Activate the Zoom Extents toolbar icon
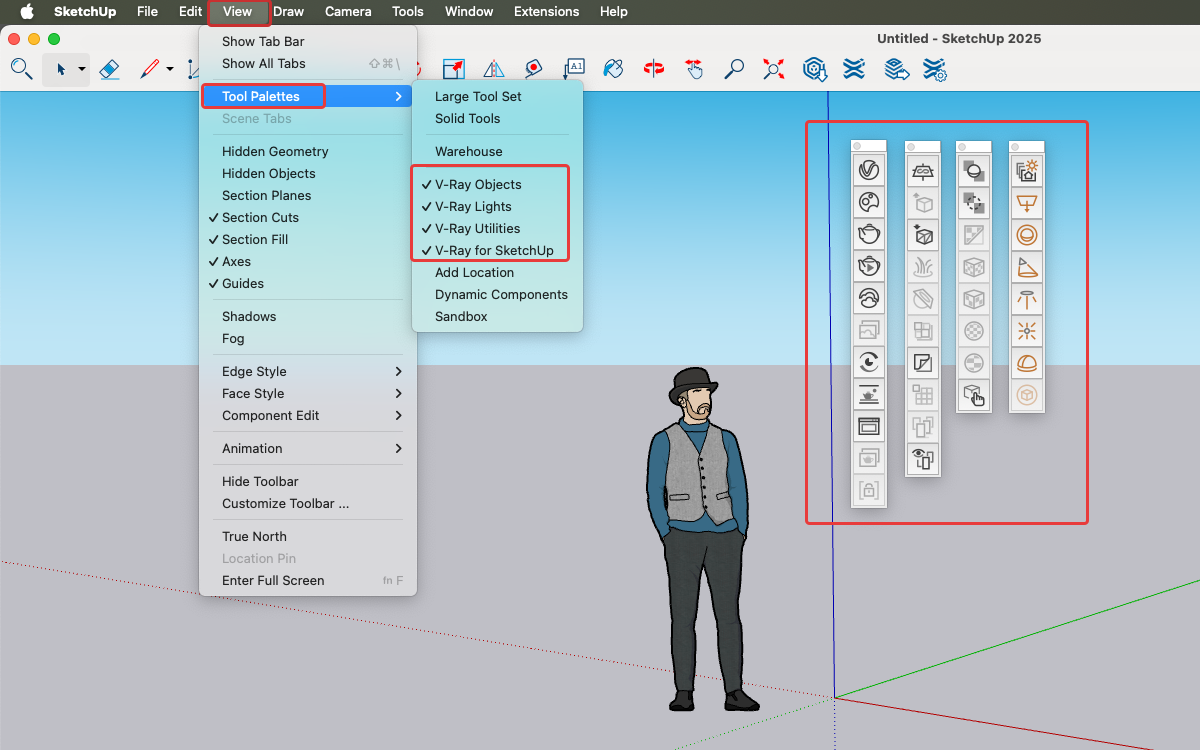The height and width of the screenshot is (750, 1200). 773,69
